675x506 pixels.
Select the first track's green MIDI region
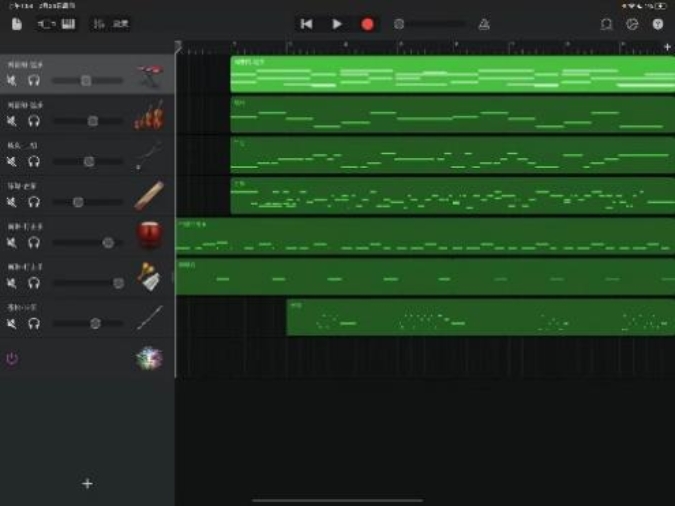point(450,75)
